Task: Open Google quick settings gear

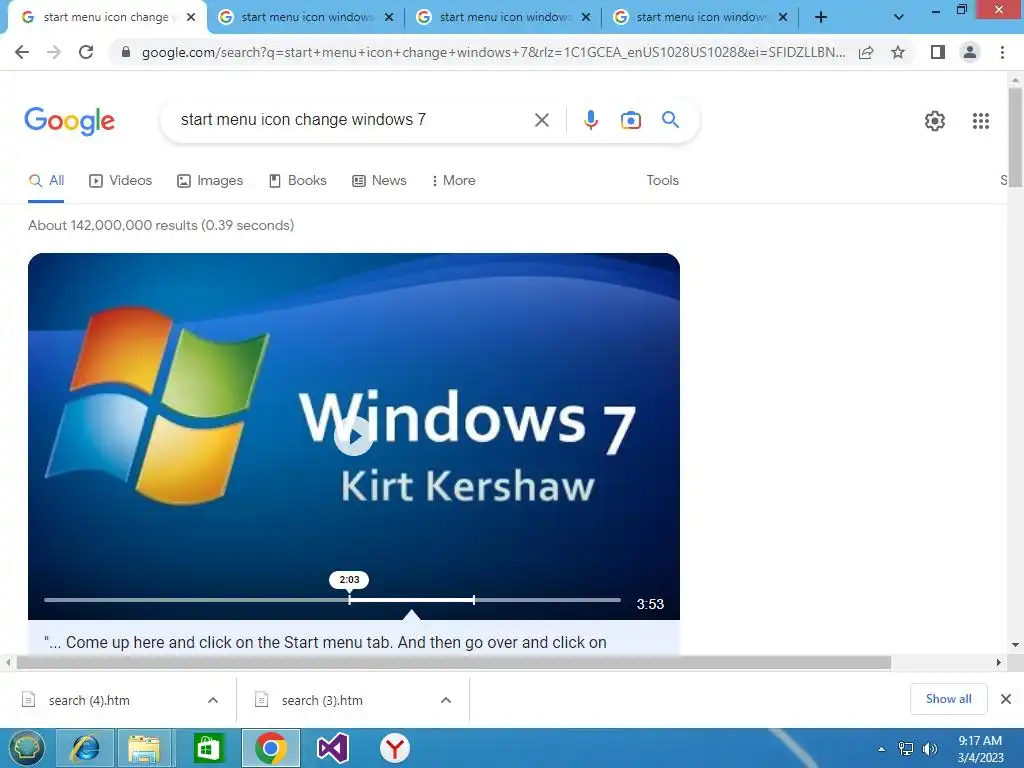Action: [x=935, y=121]
